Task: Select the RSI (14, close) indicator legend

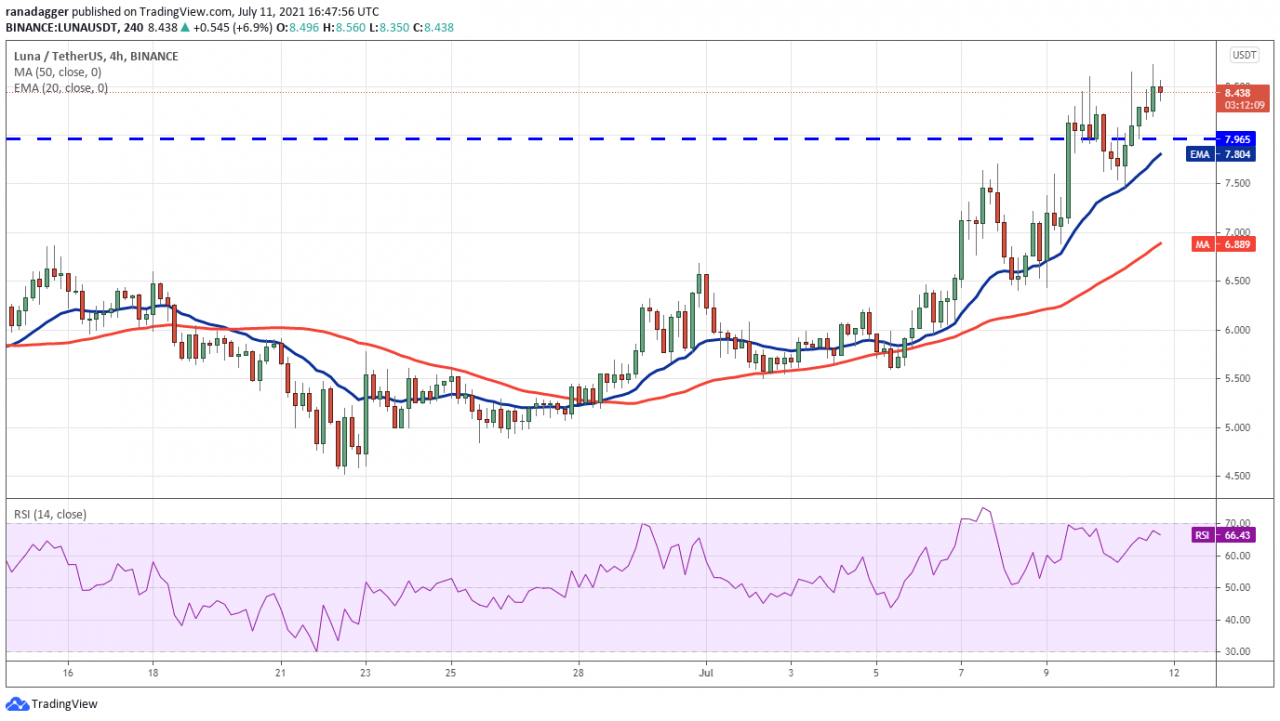Action: coord(49,514)
